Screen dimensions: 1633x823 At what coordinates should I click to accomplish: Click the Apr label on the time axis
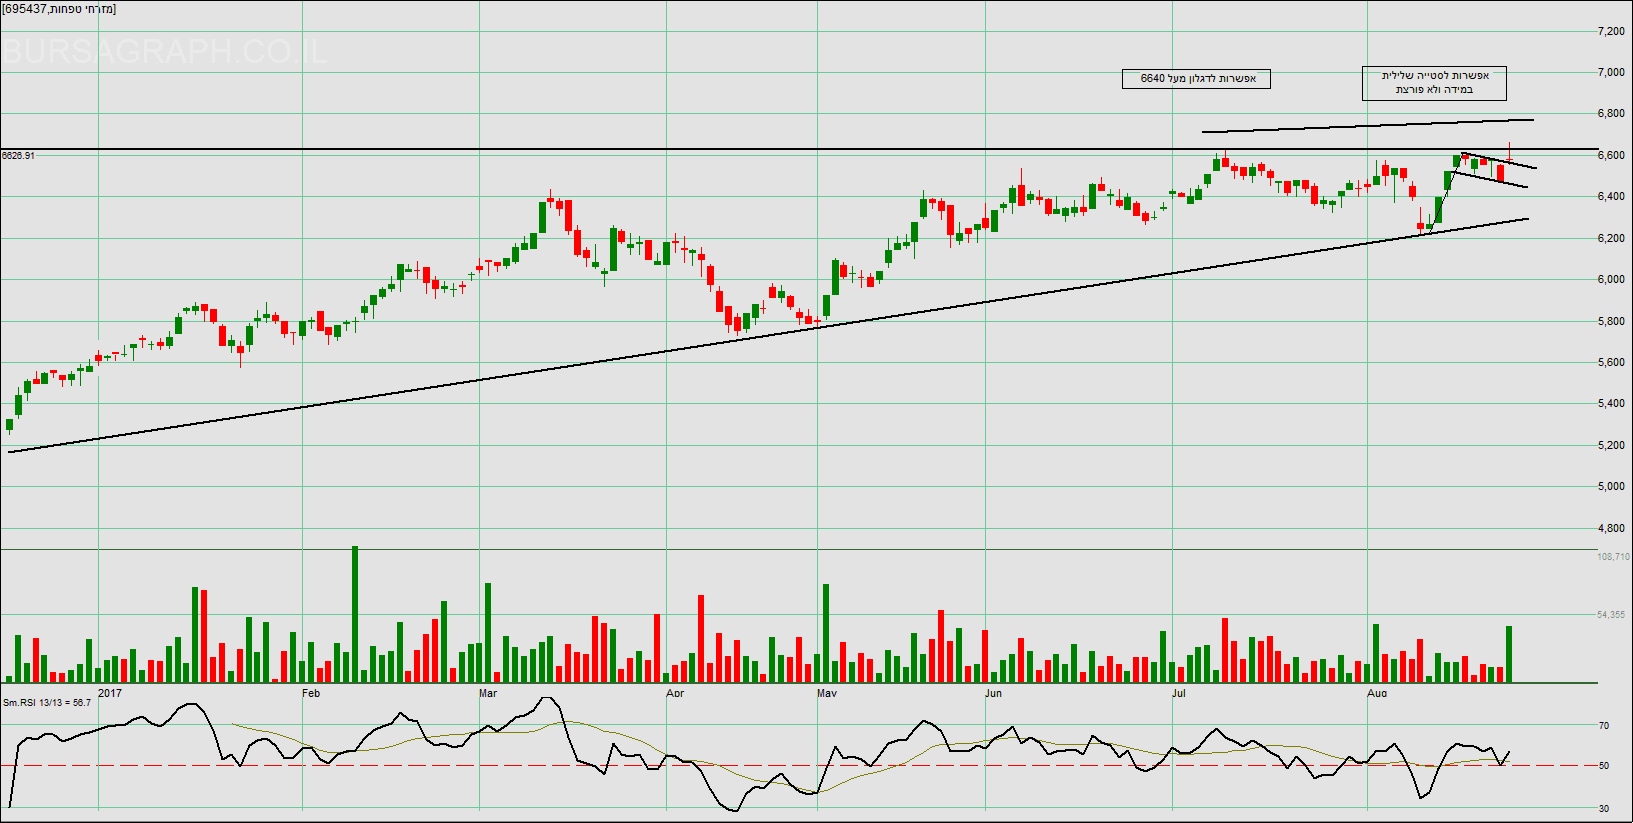point(675,693)
